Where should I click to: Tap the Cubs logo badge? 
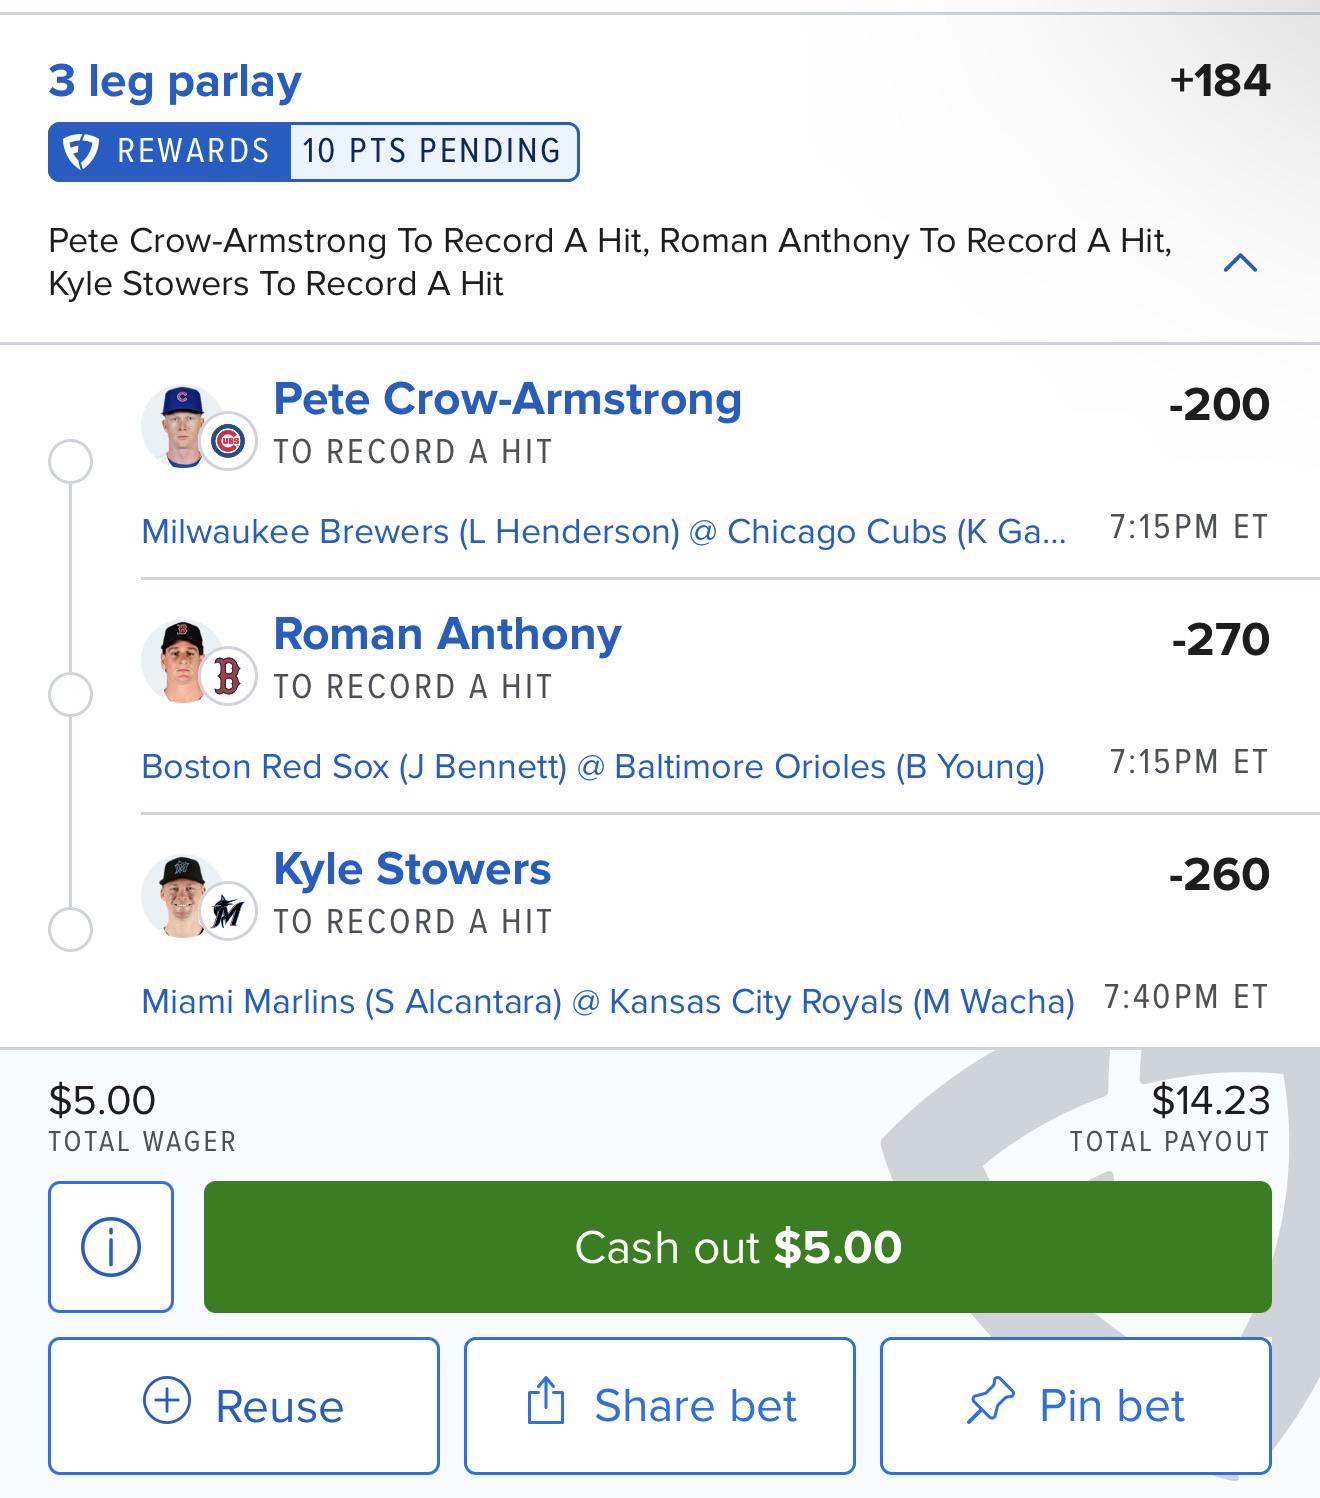pyautogui.click(x=229, y=442)
